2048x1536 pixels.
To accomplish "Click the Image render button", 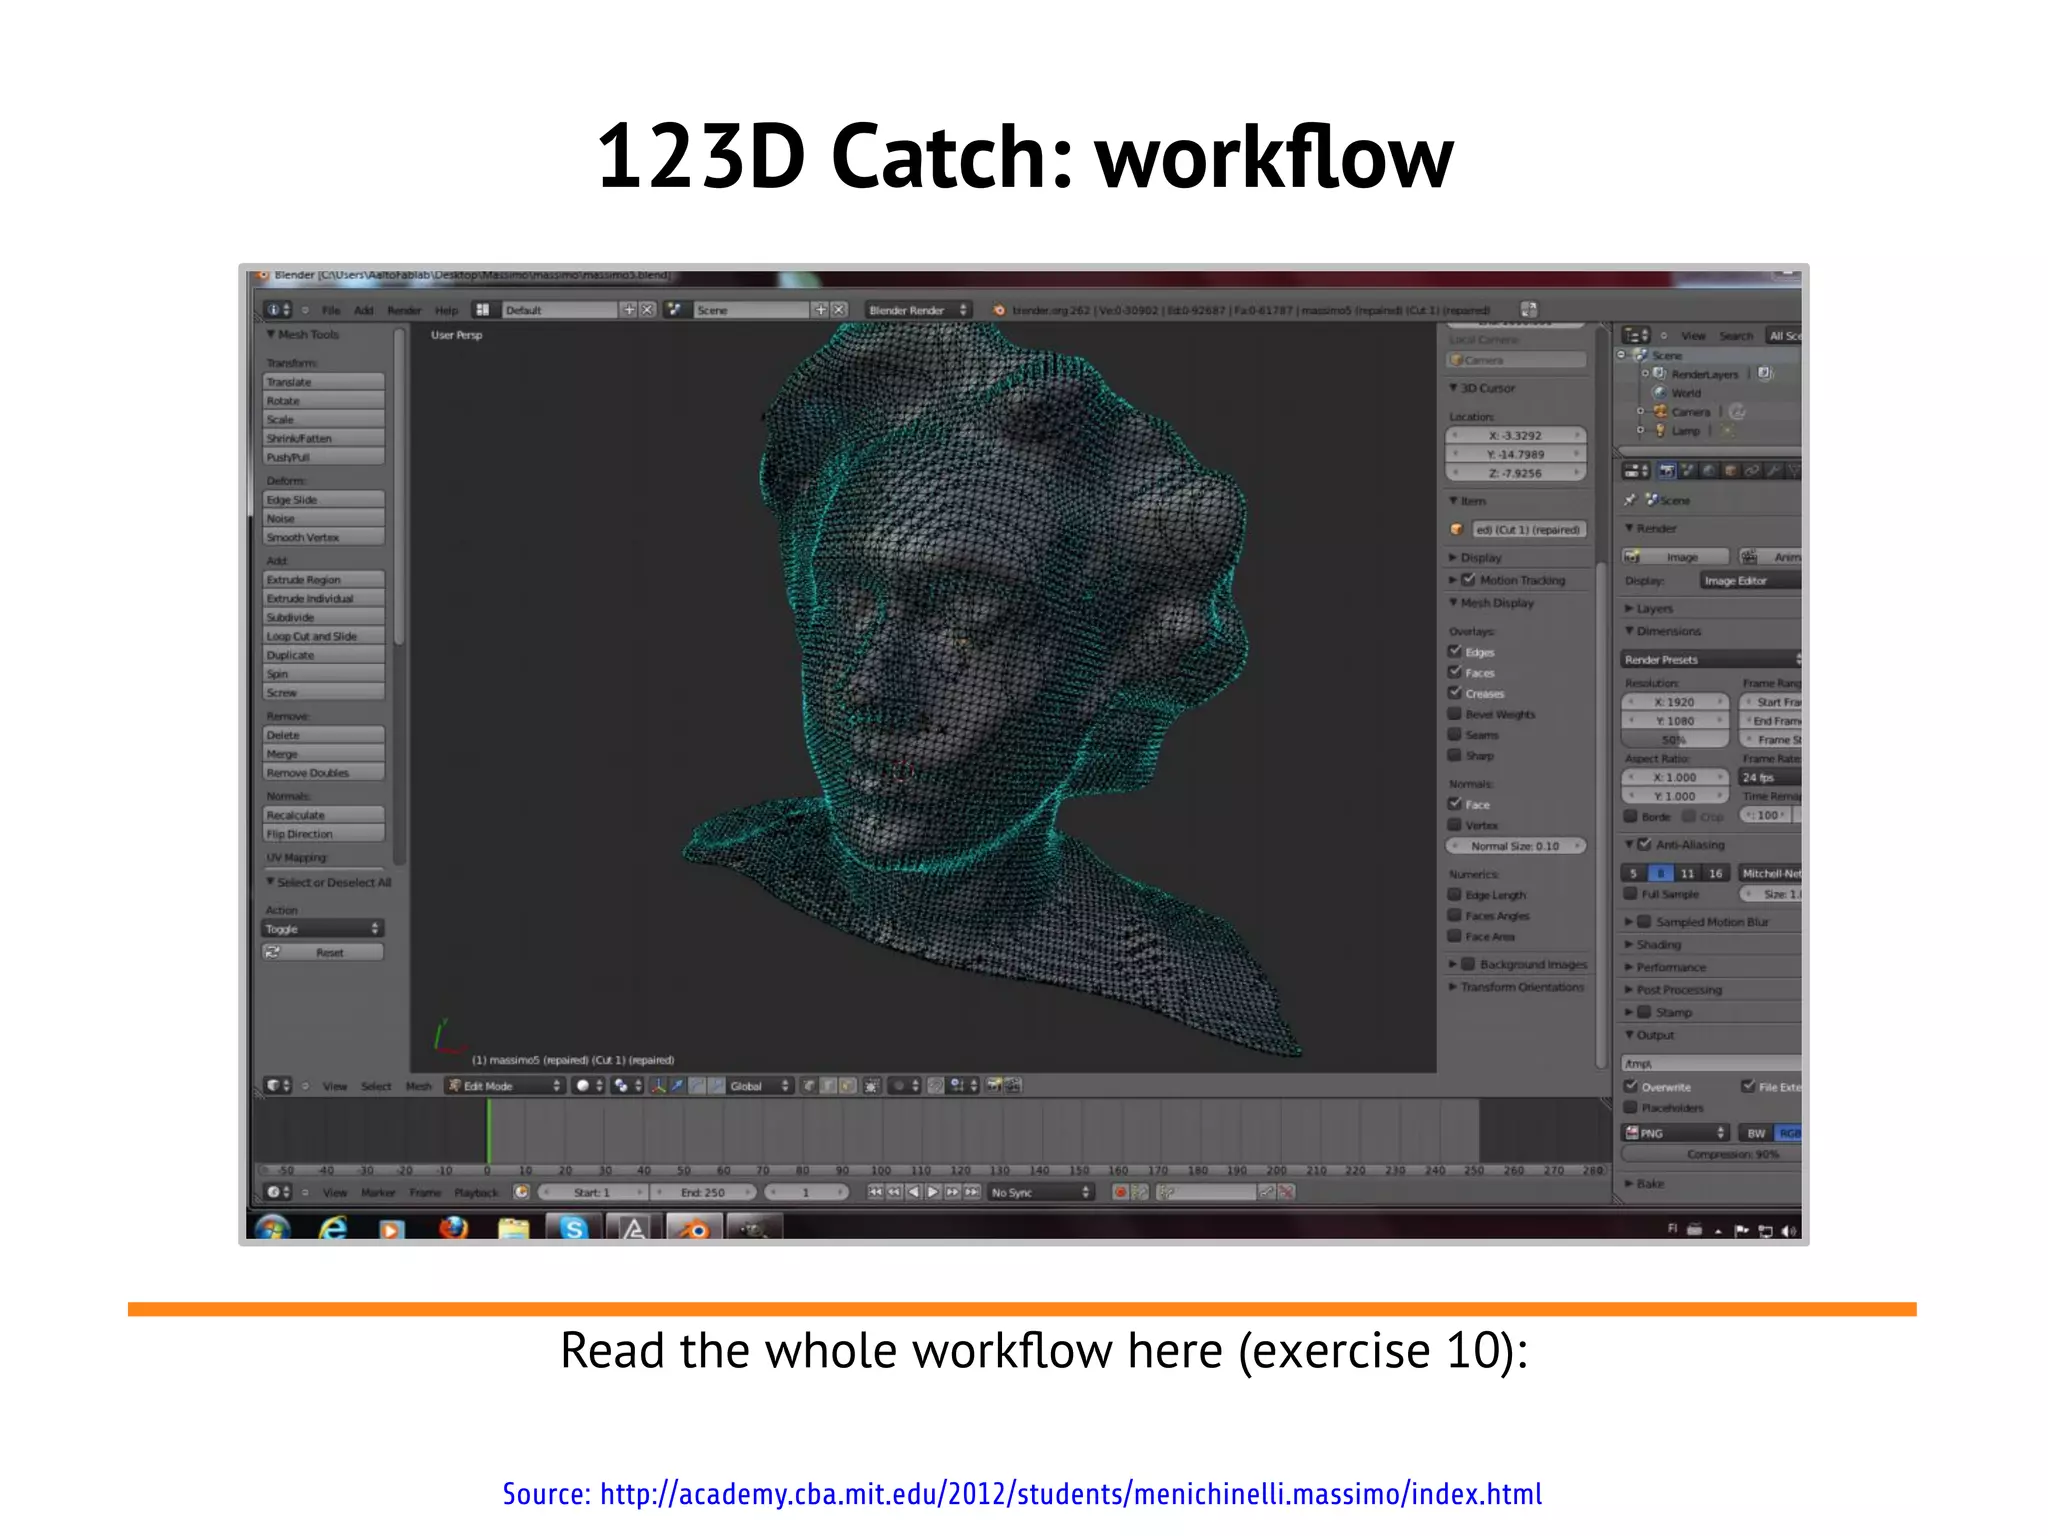I will 1675,556.
